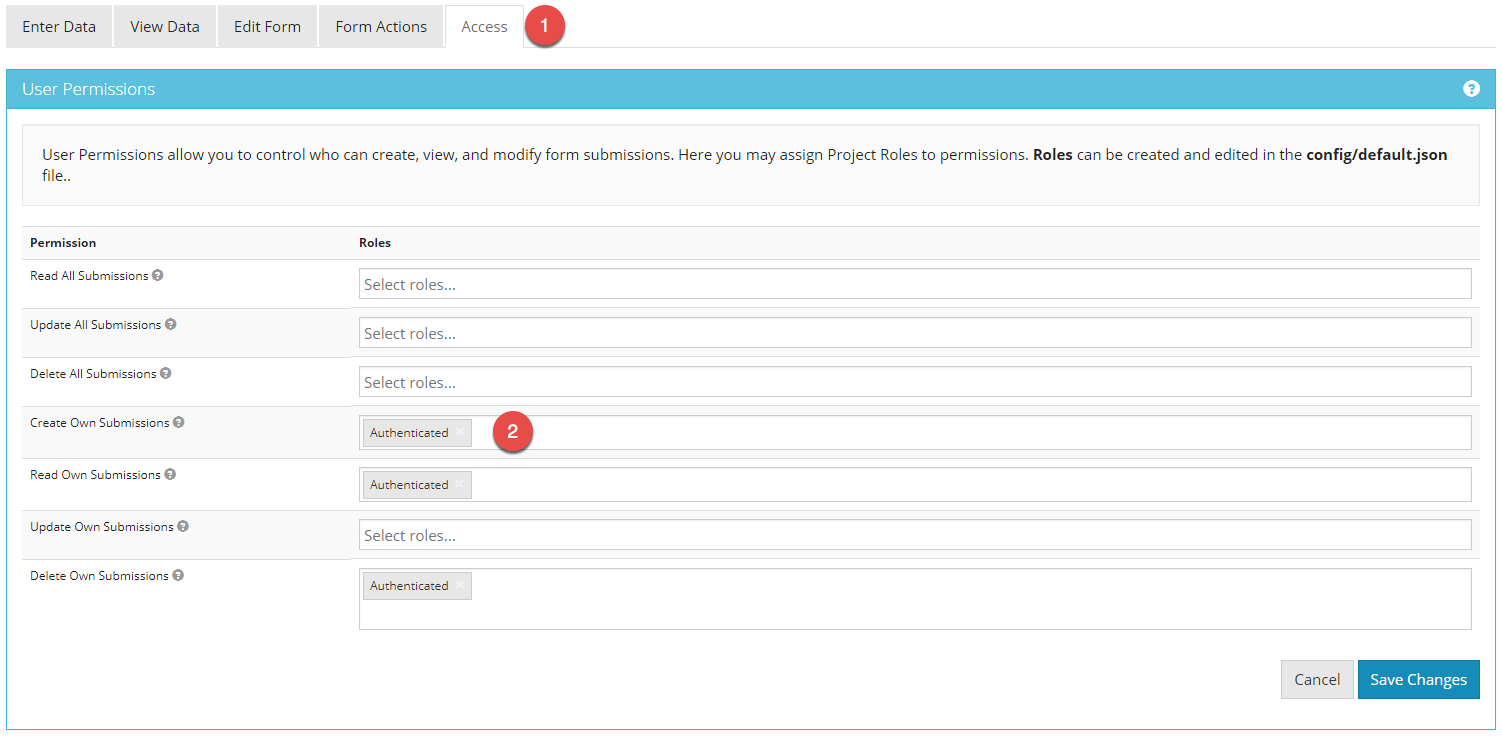This screenshot has width=1502, height=736.
Task: Click the help icon in User Permissions header
Action: tap(1471, 89)
